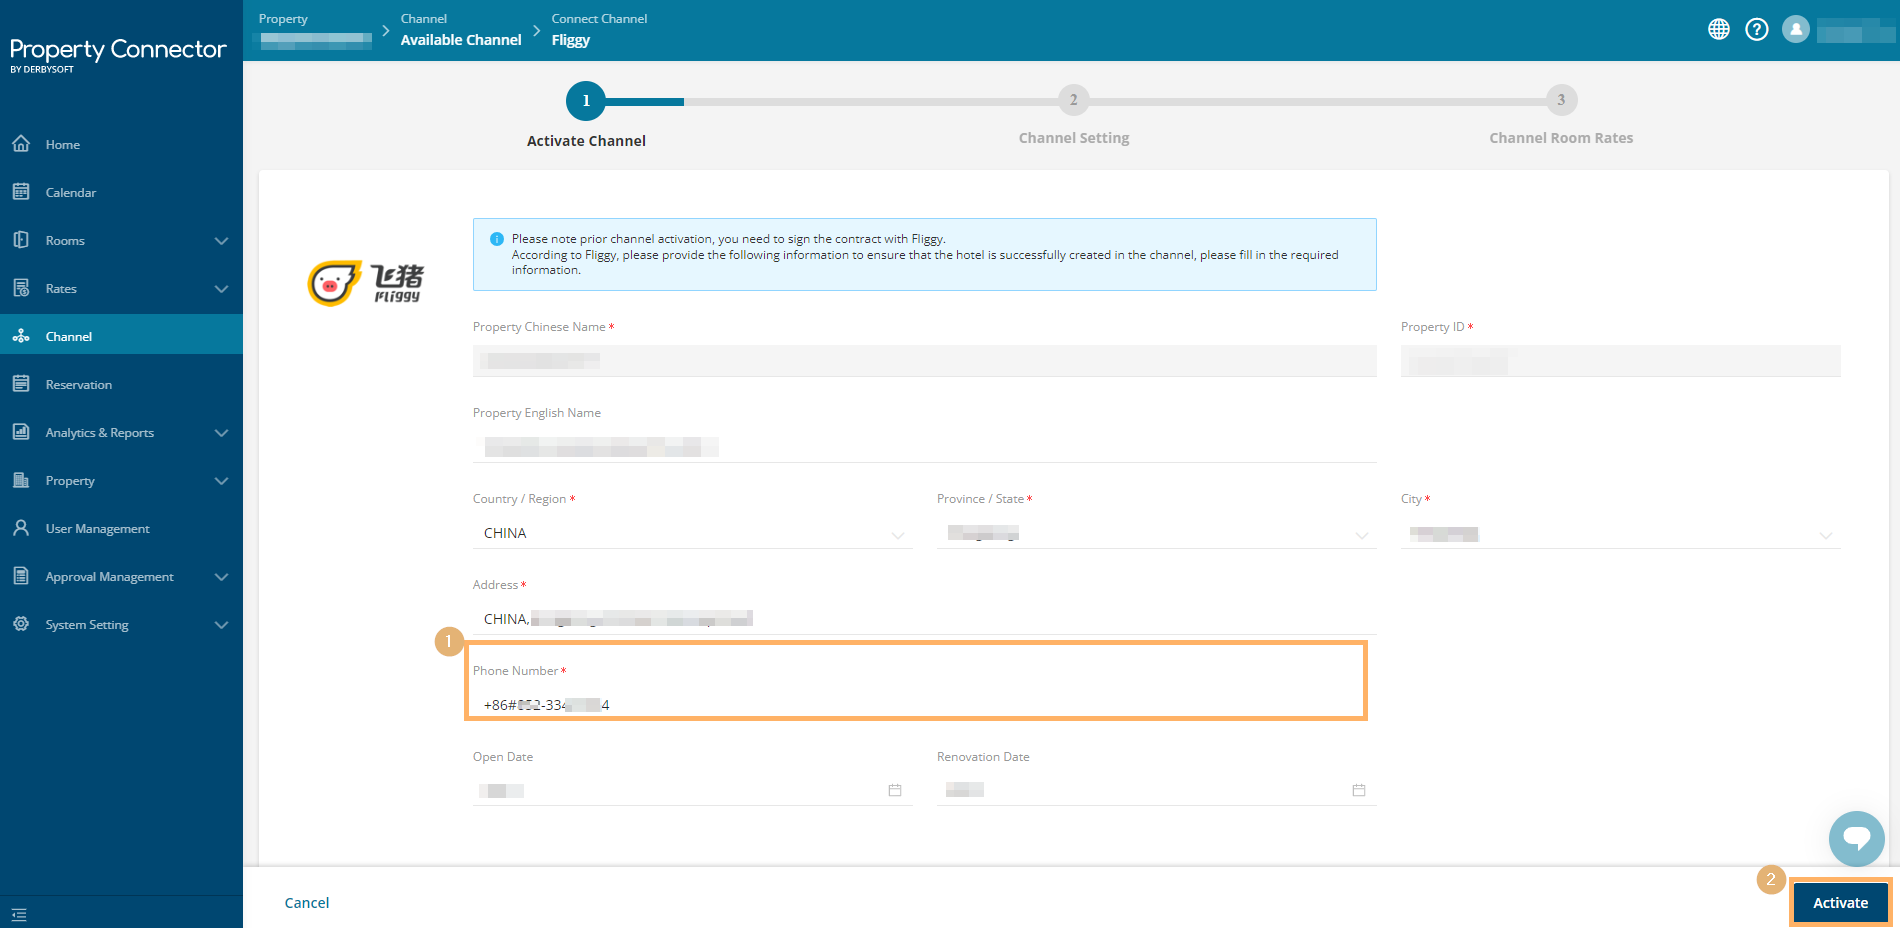
Task: Expand the Approval Management chevron
Action: pos(222,577)
